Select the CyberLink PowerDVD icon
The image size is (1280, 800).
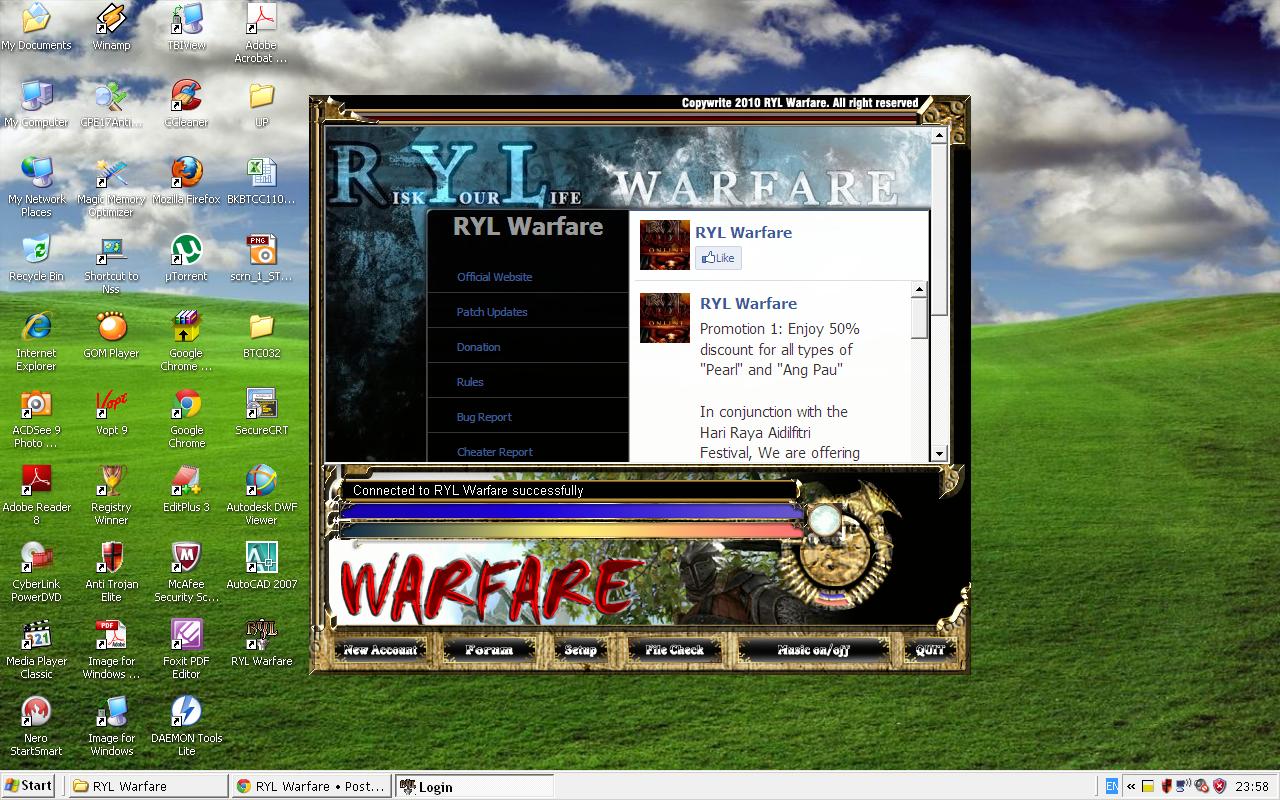[36, 572]
